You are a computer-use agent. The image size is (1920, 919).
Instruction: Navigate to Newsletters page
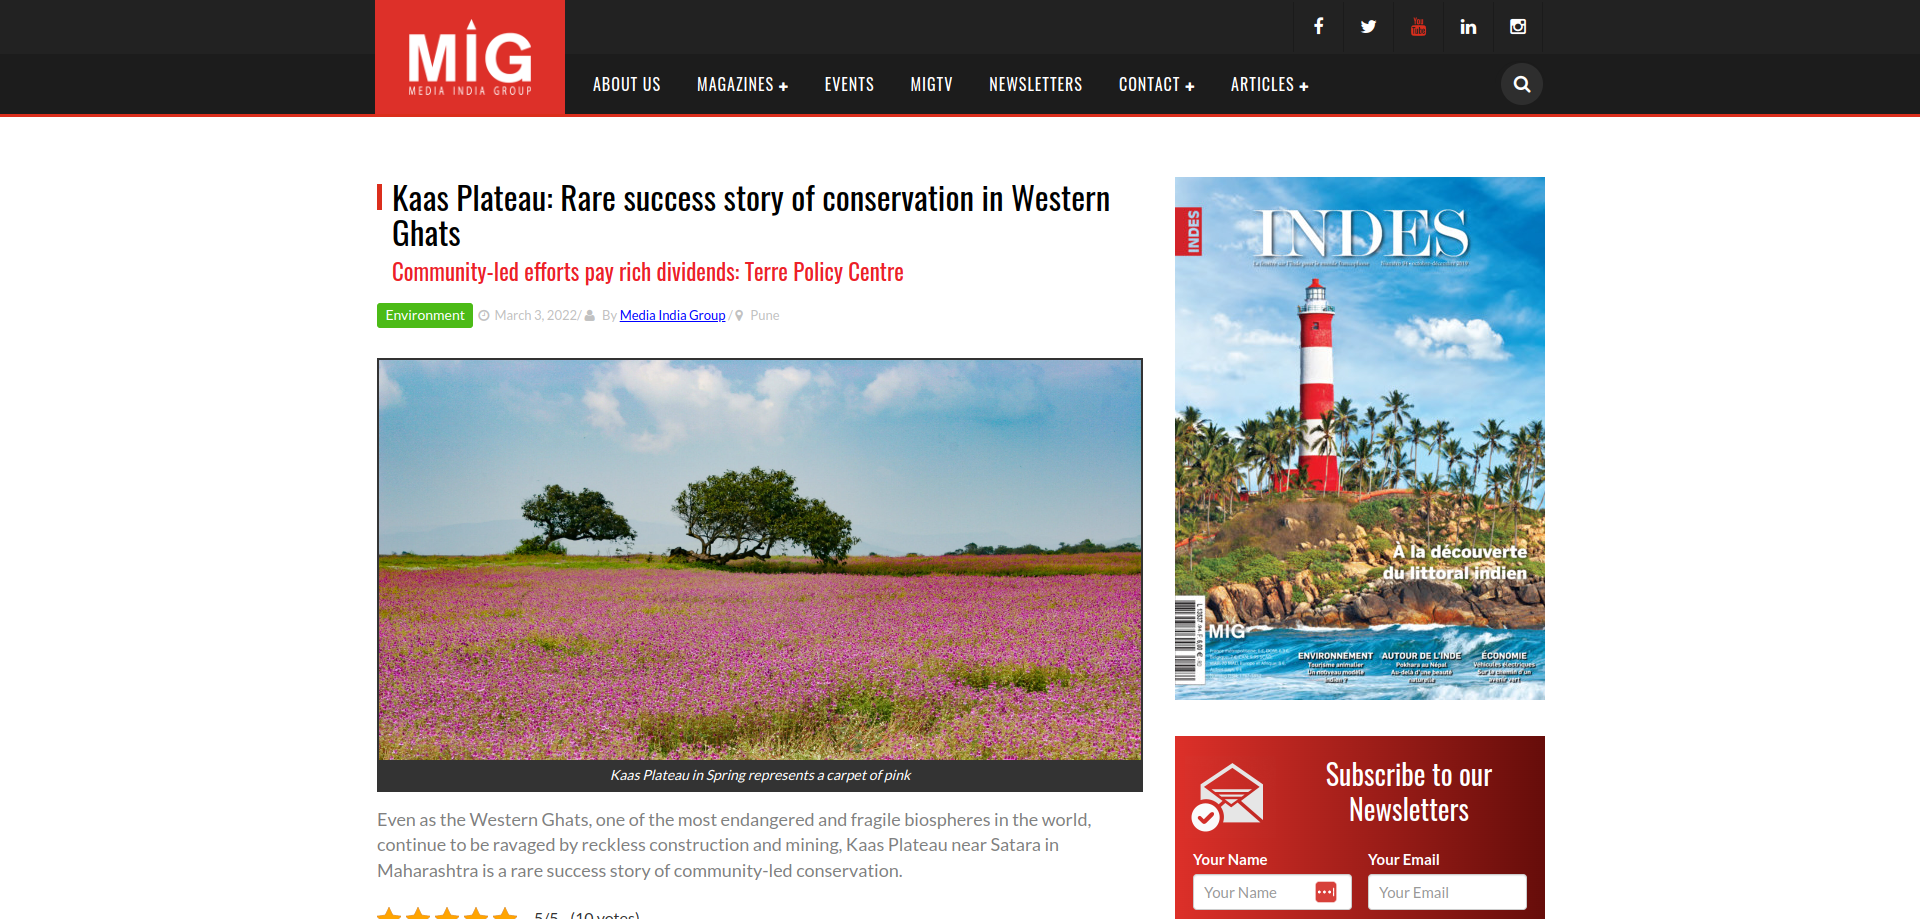(x=1035, y=85)
